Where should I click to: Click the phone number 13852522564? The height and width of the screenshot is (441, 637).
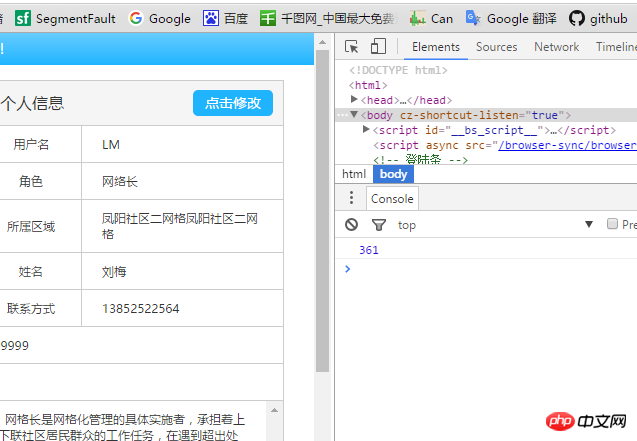click(x=141, y=309)
